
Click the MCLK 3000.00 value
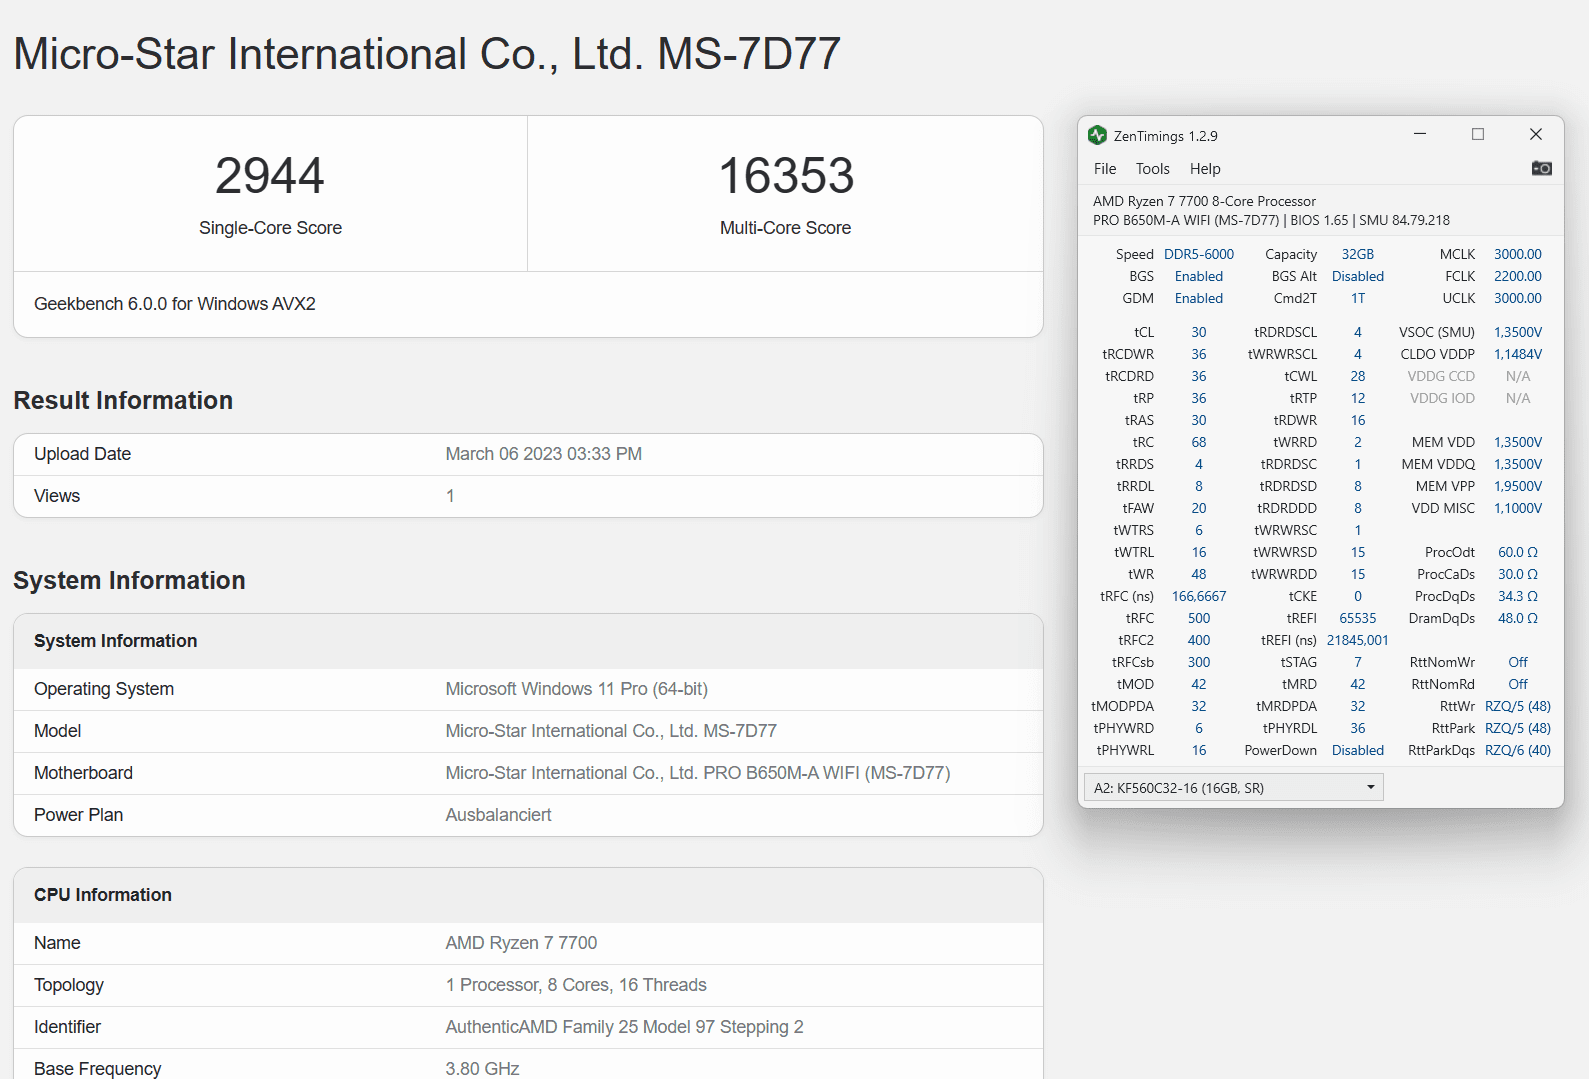1518,254
